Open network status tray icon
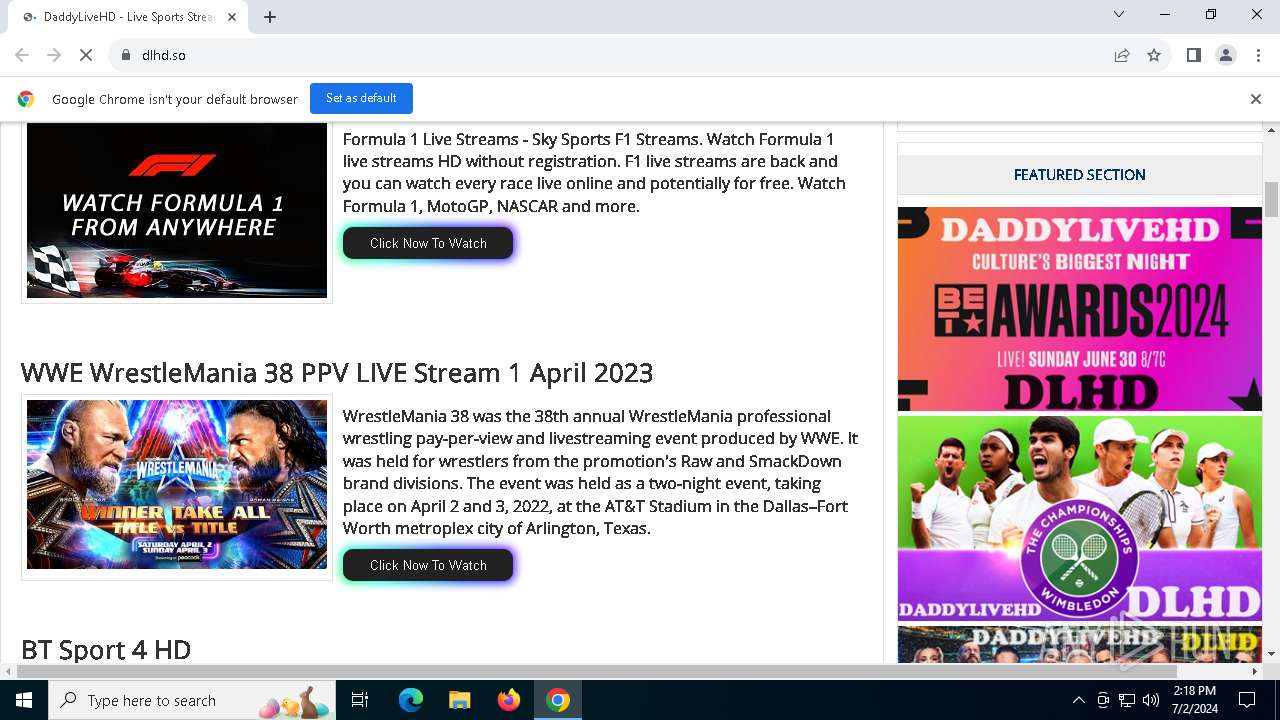Screen dimensions: 1280x720 click(x=1127, y=700)
